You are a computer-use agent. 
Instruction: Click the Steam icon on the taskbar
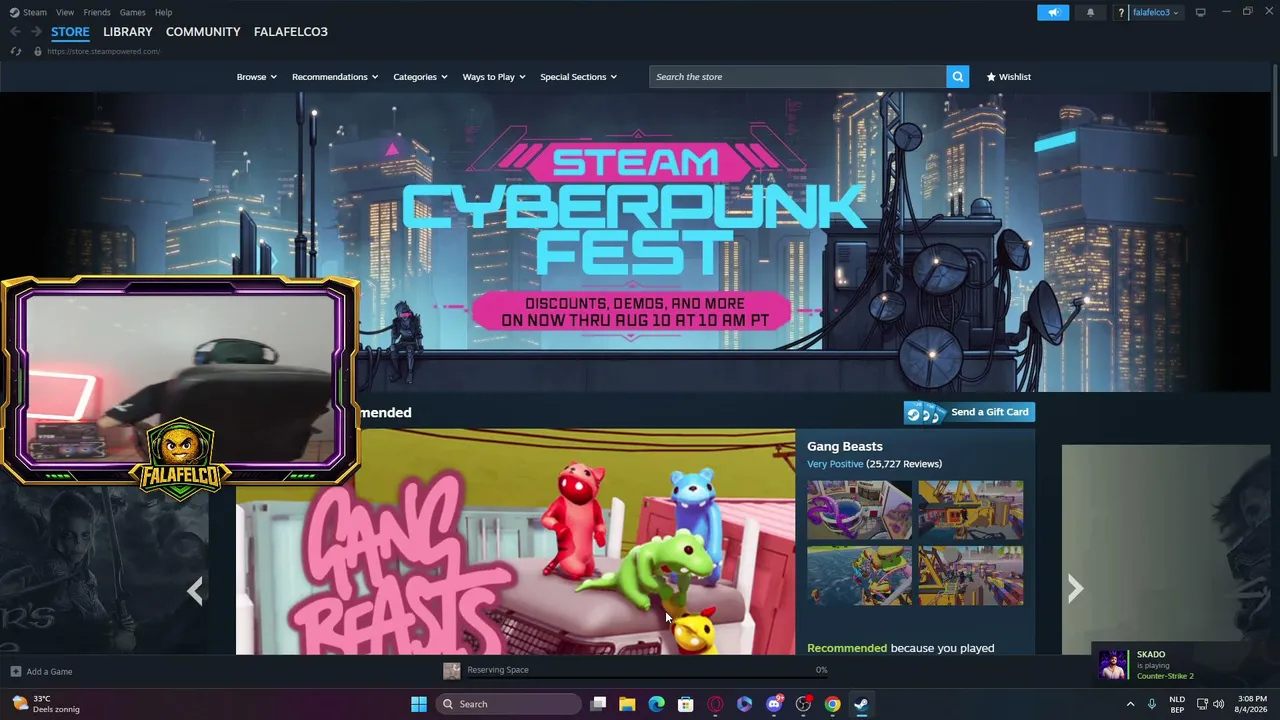coord(861,704)
